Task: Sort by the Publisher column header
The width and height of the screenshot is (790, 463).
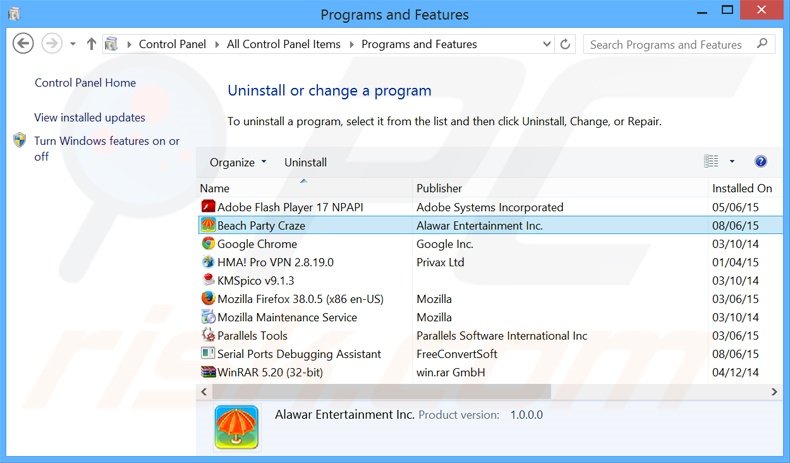Action: (560, 188)
